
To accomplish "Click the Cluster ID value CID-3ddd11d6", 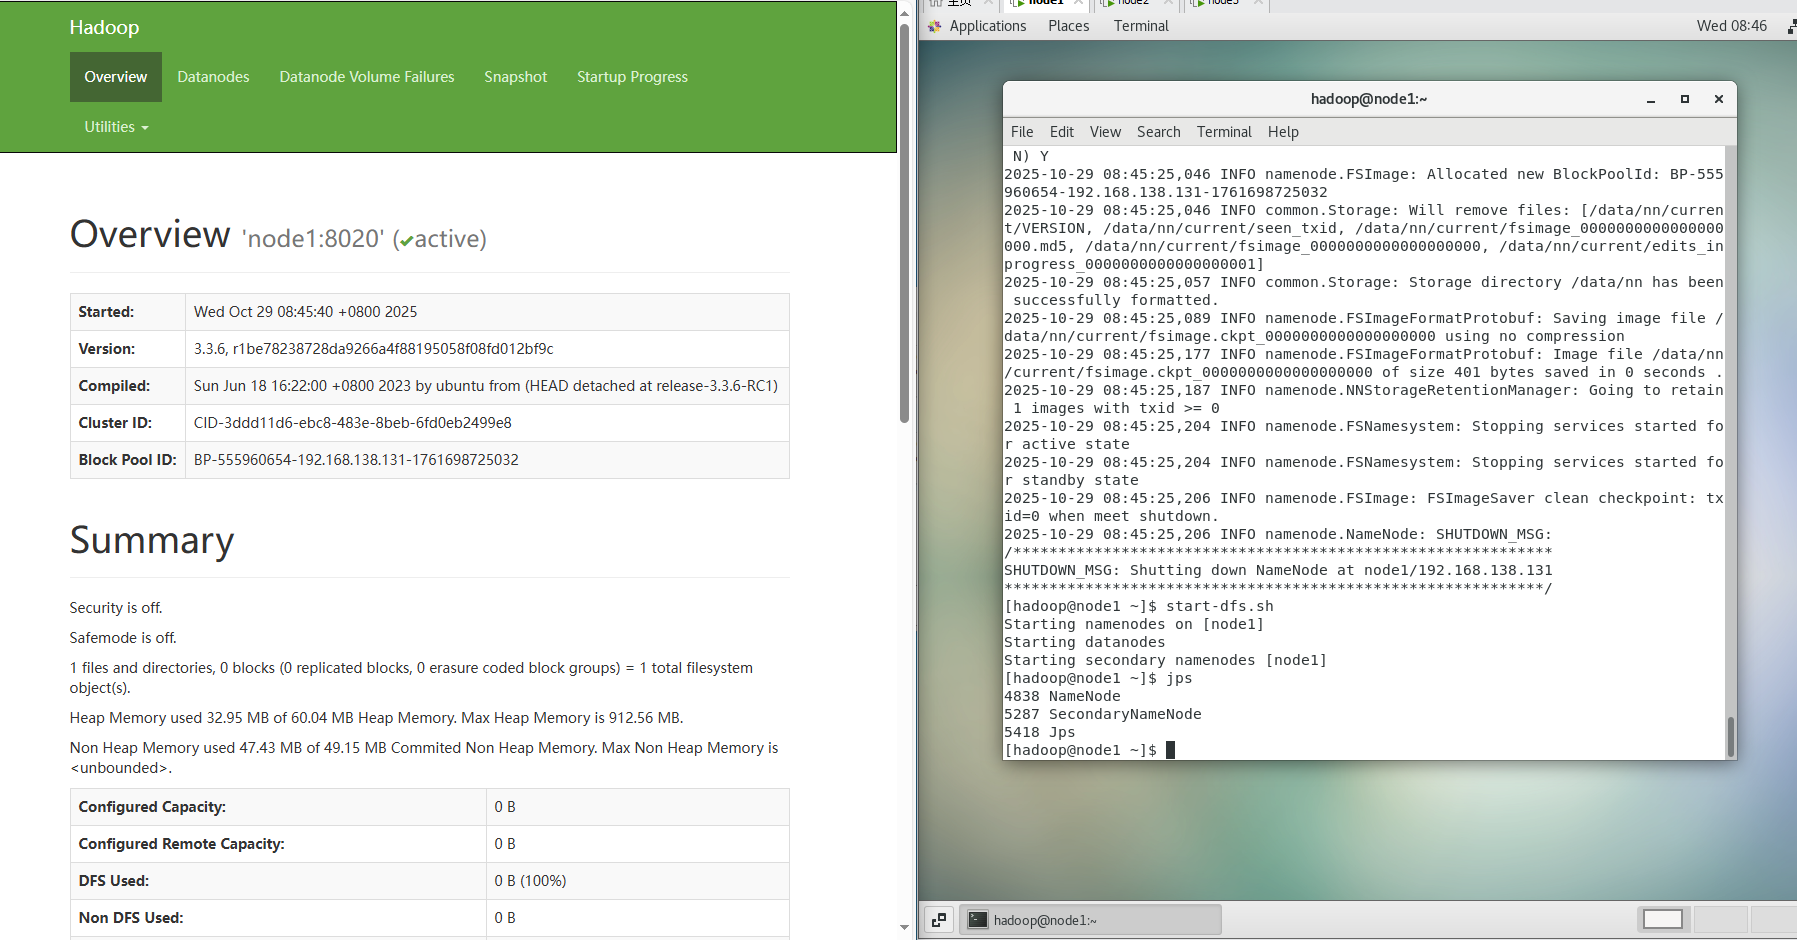I will coord(353,423).
